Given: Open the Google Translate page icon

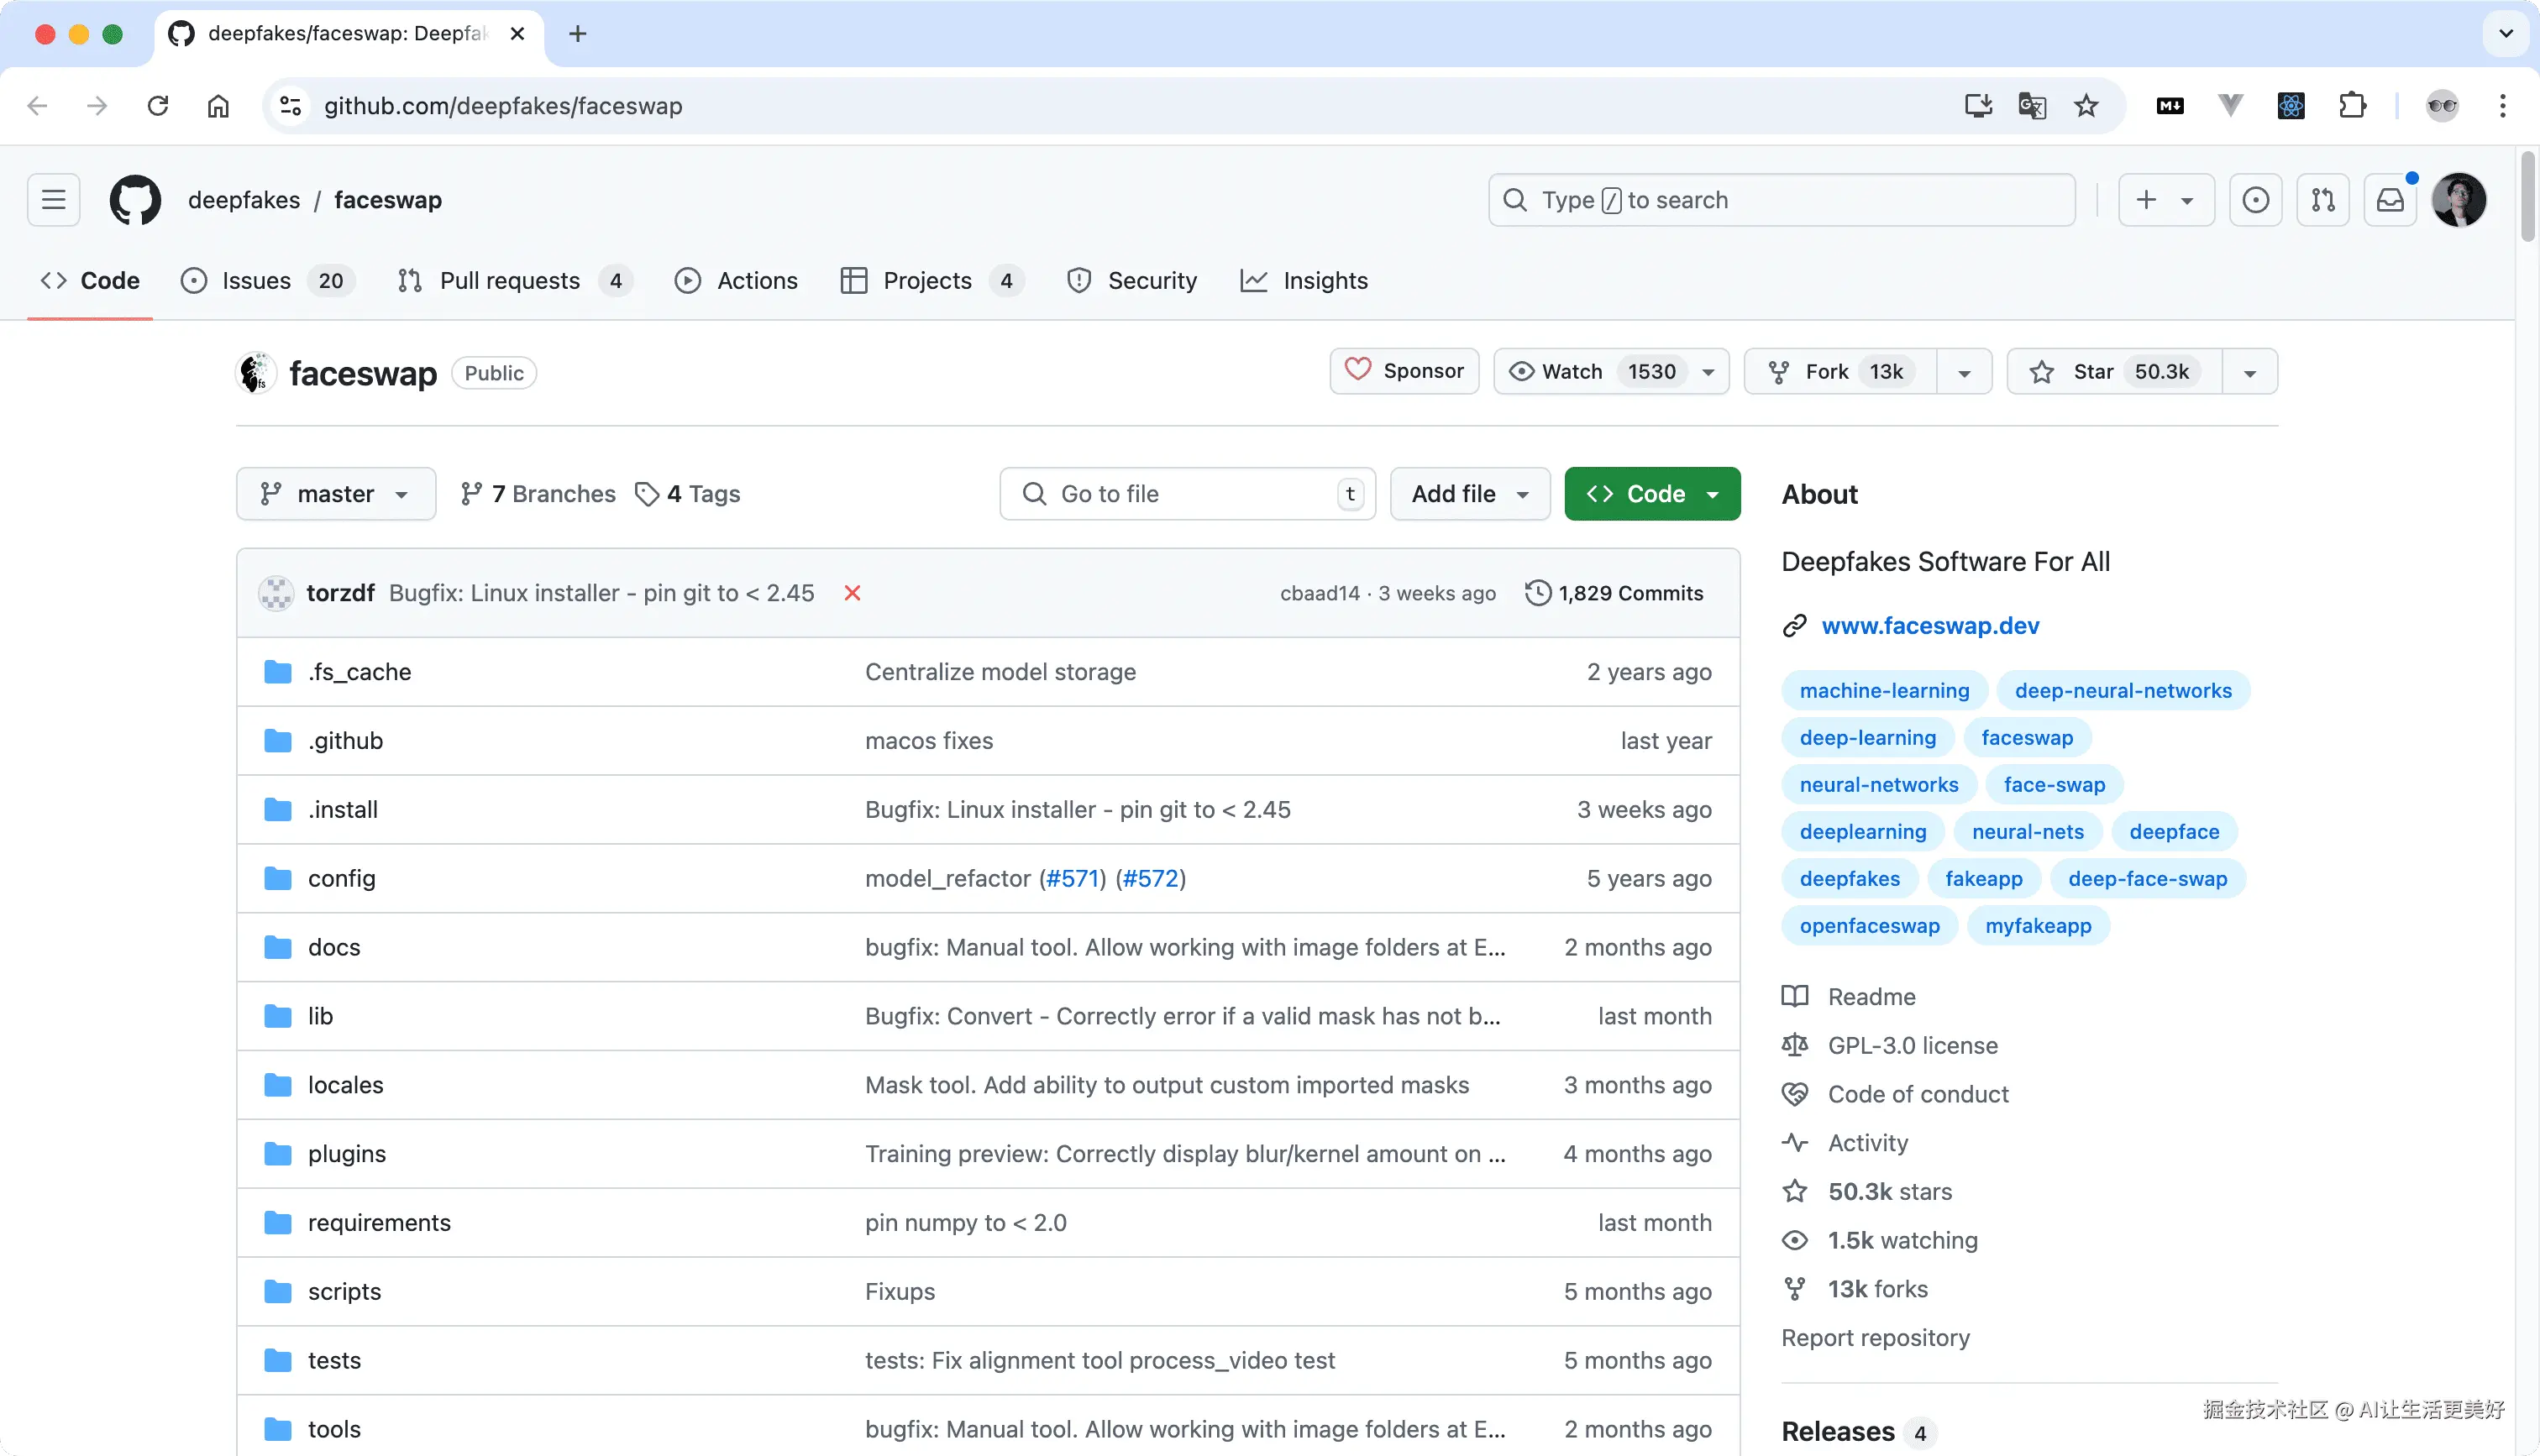Looking at the screenshot, I should 2032,106.
